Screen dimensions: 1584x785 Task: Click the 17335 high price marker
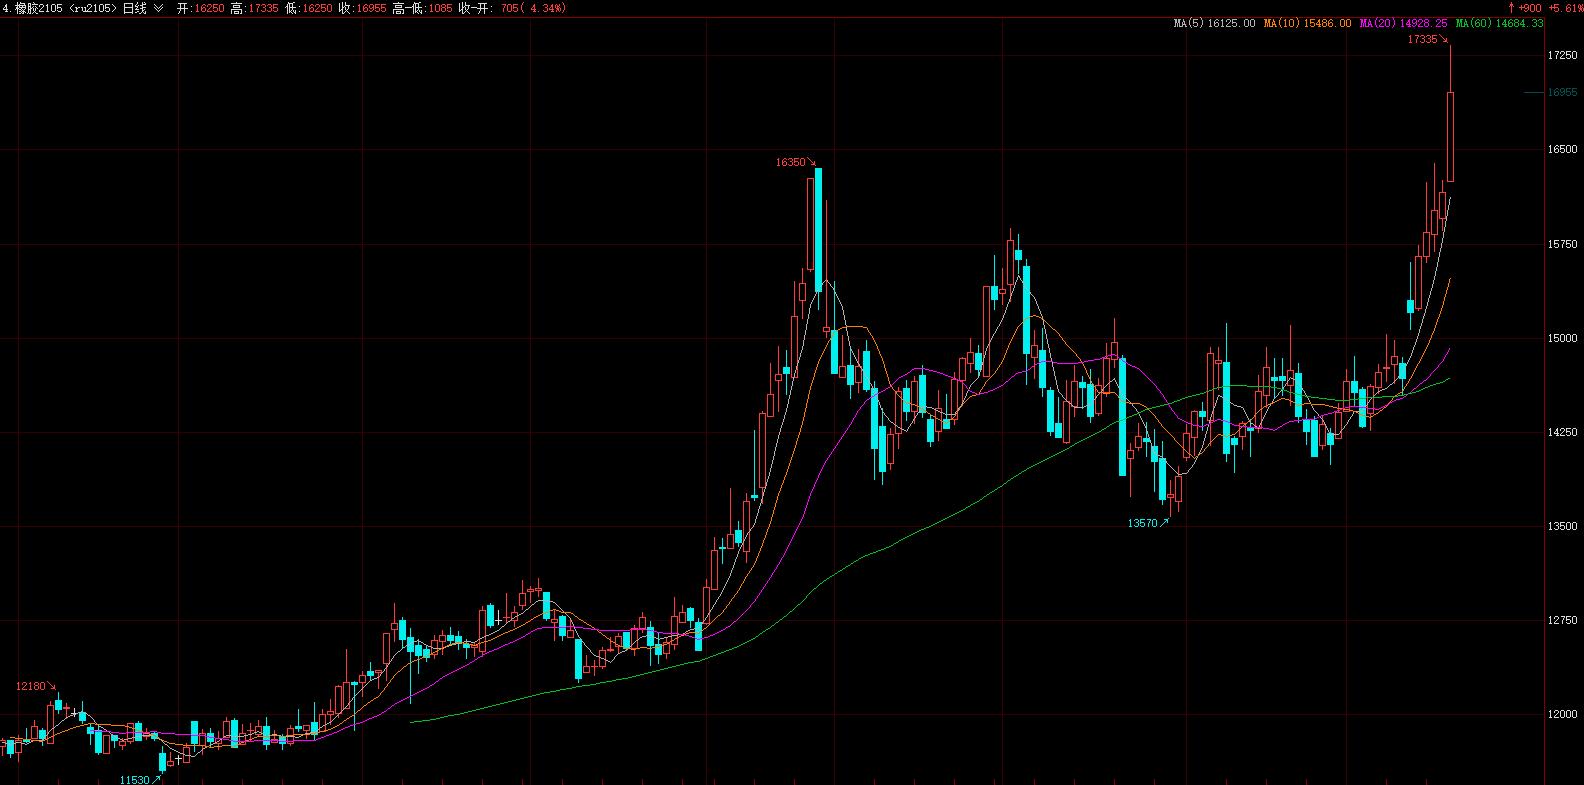click(x=1422, y=40)
